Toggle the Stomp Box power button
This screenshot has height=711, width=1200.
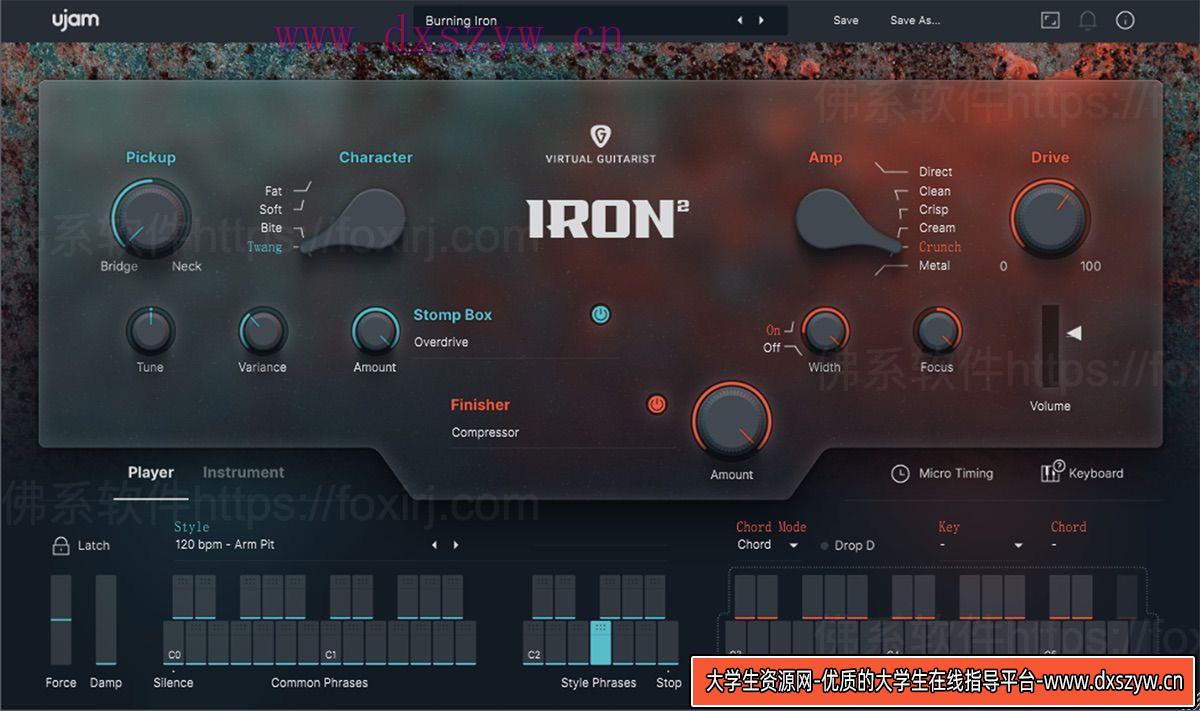(600, 315)
